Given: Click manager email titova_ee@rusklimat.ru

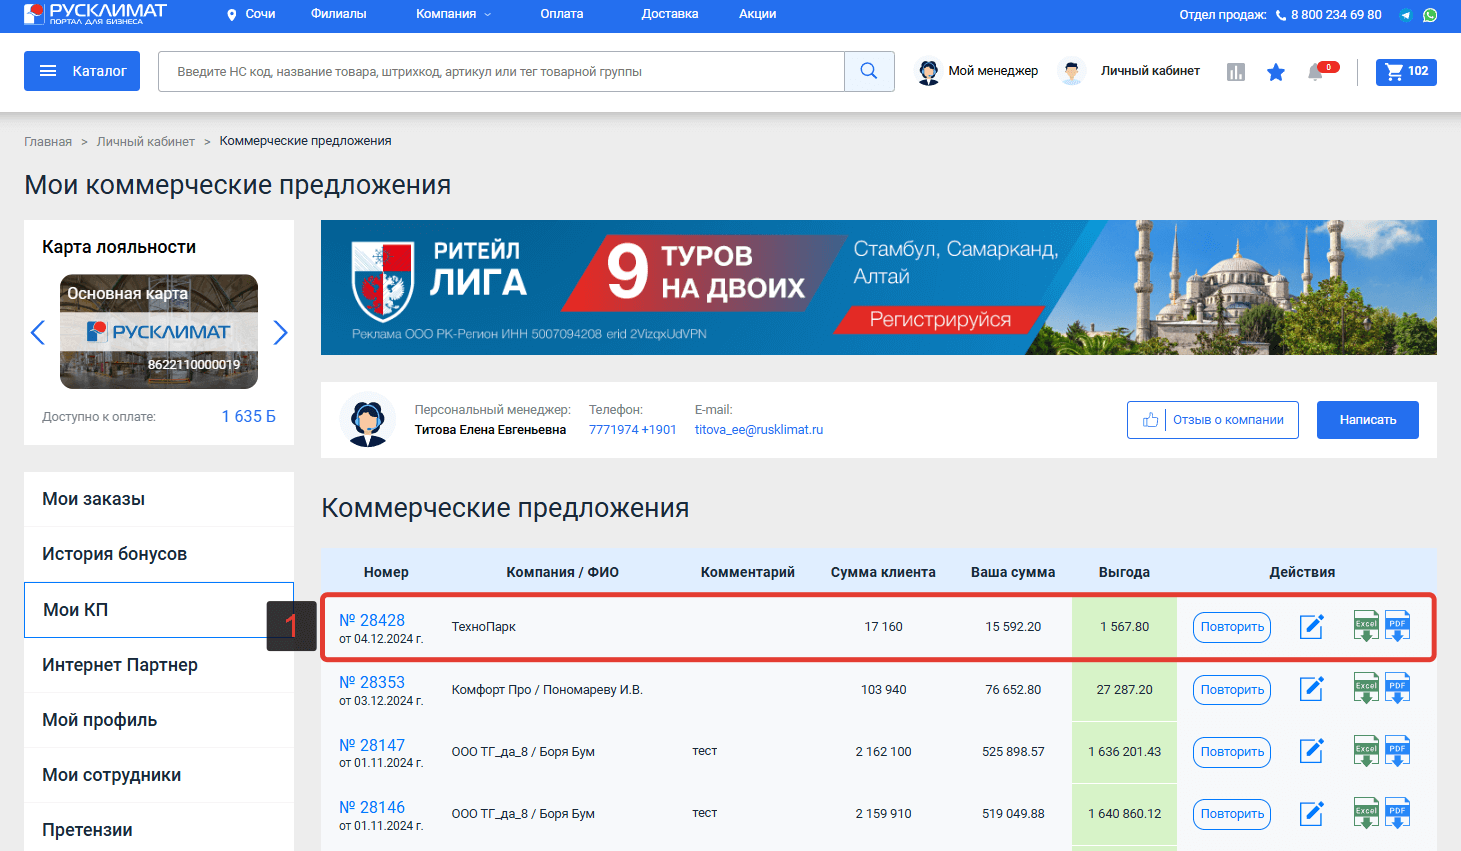Looking at the screenshot, I should coord(759,430).
